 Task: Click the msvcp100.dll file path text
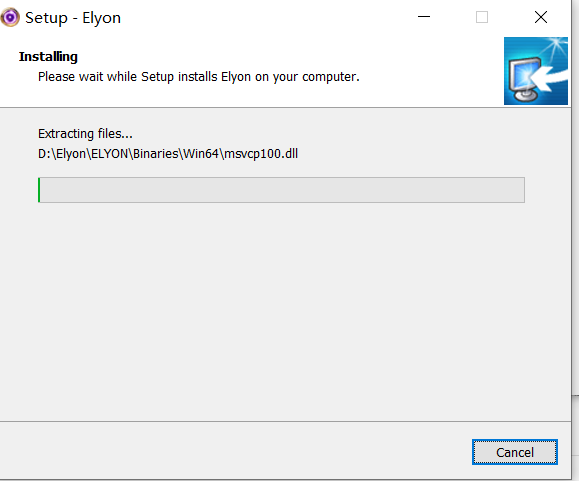pos(168,154)
